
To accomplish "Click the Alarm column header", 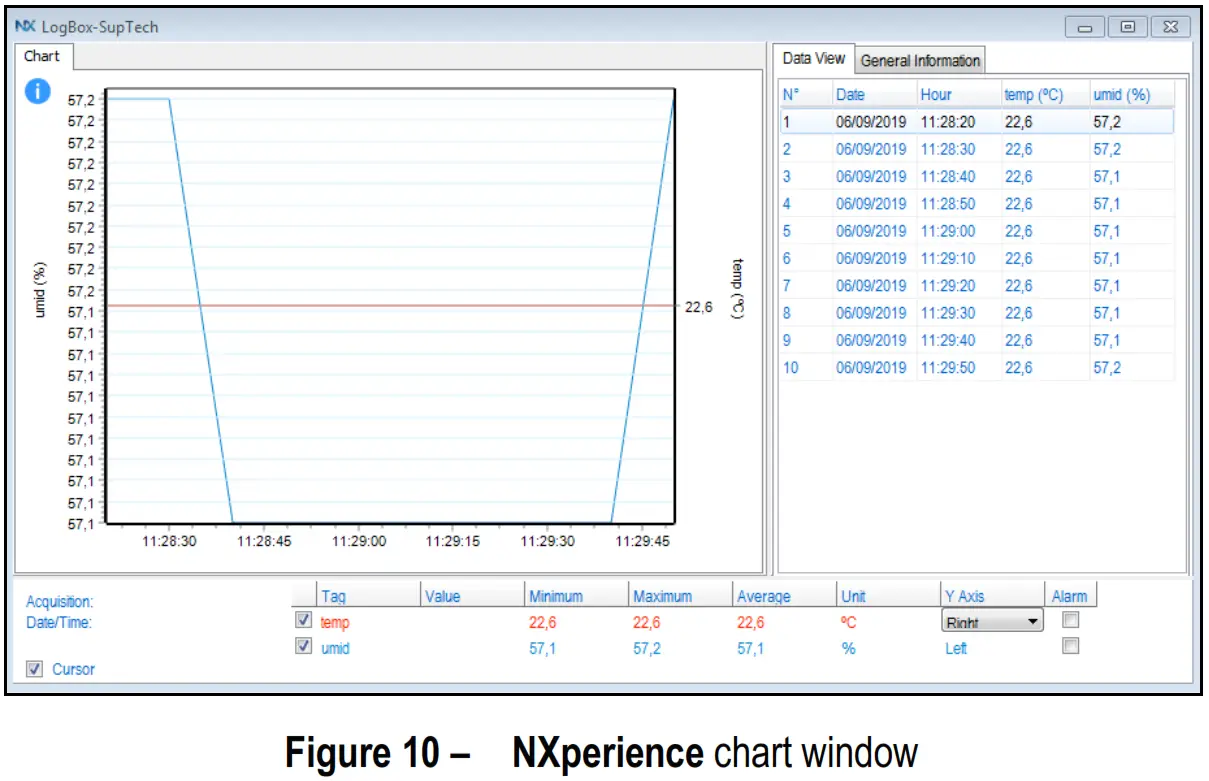I will click(x=1070, y=596).
